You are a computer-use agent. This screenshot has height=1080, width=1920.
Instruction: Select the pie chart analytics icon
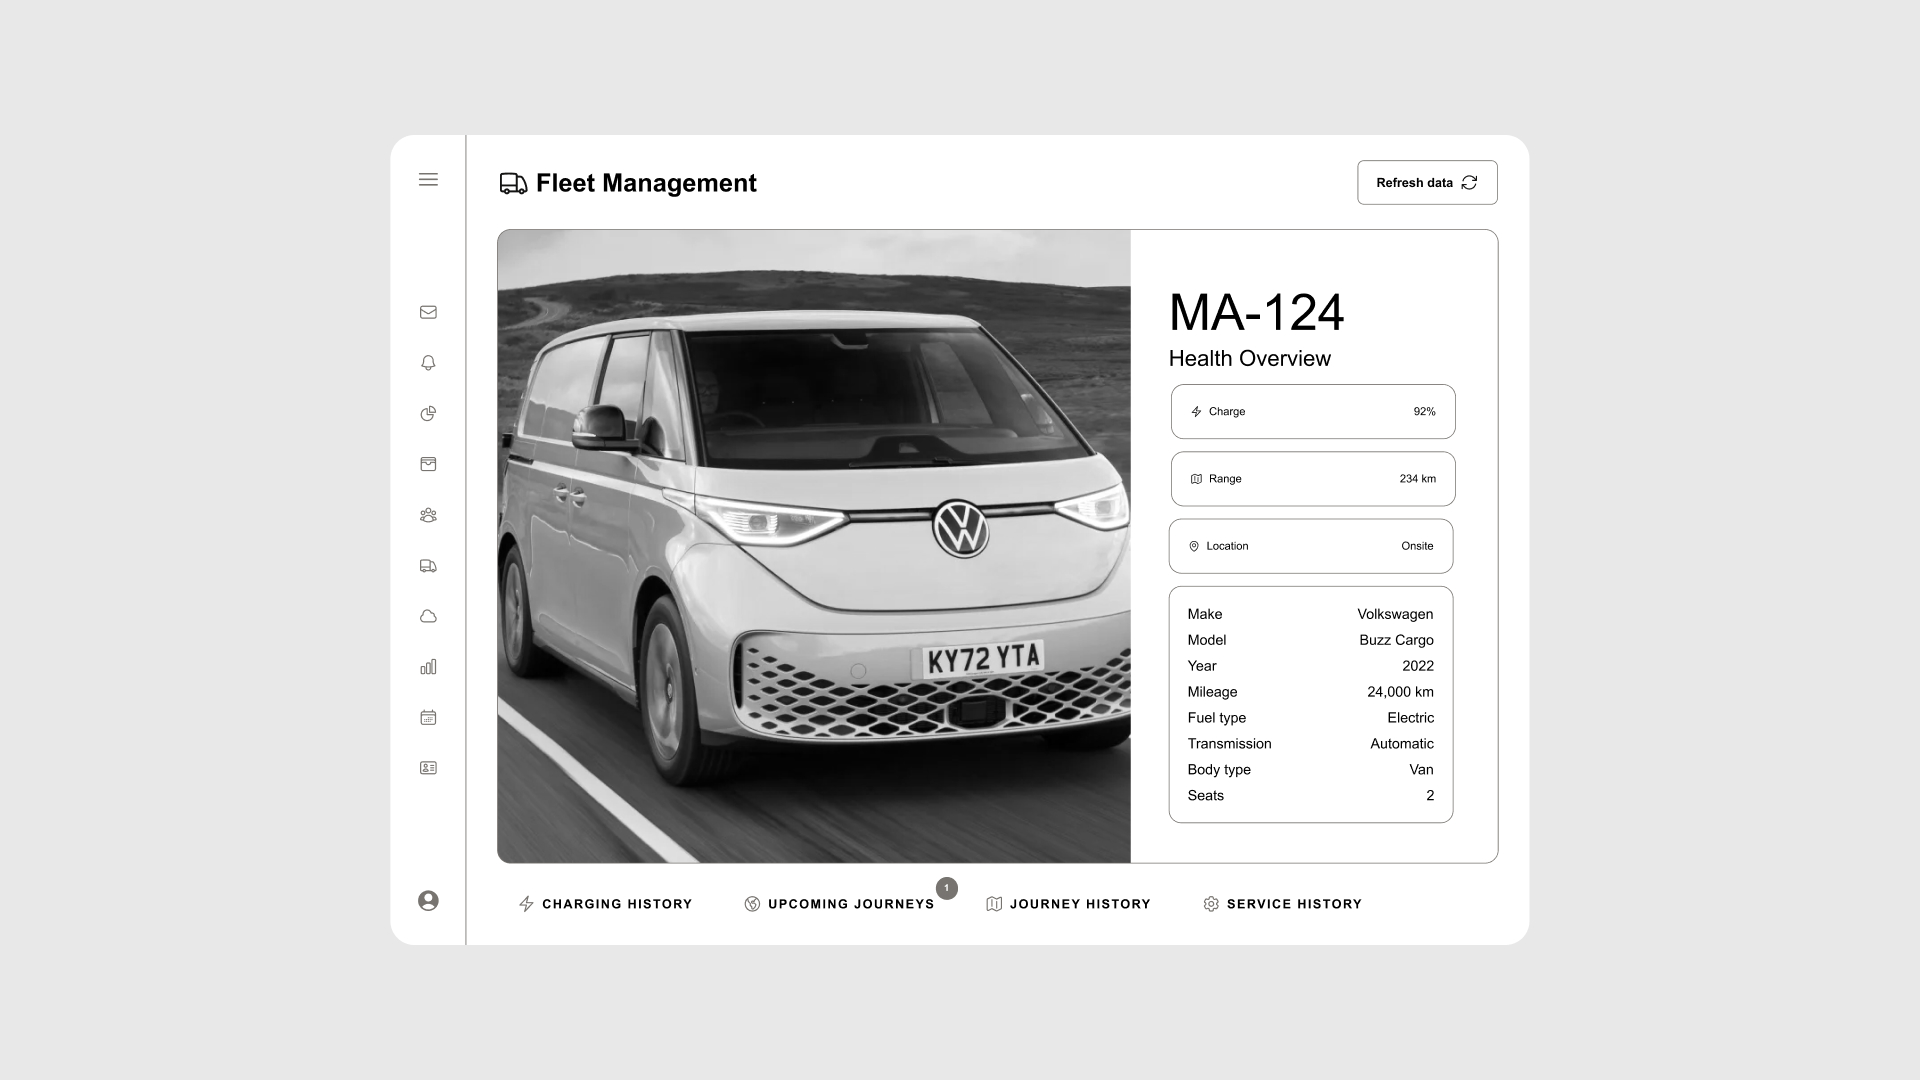(428, 413)
